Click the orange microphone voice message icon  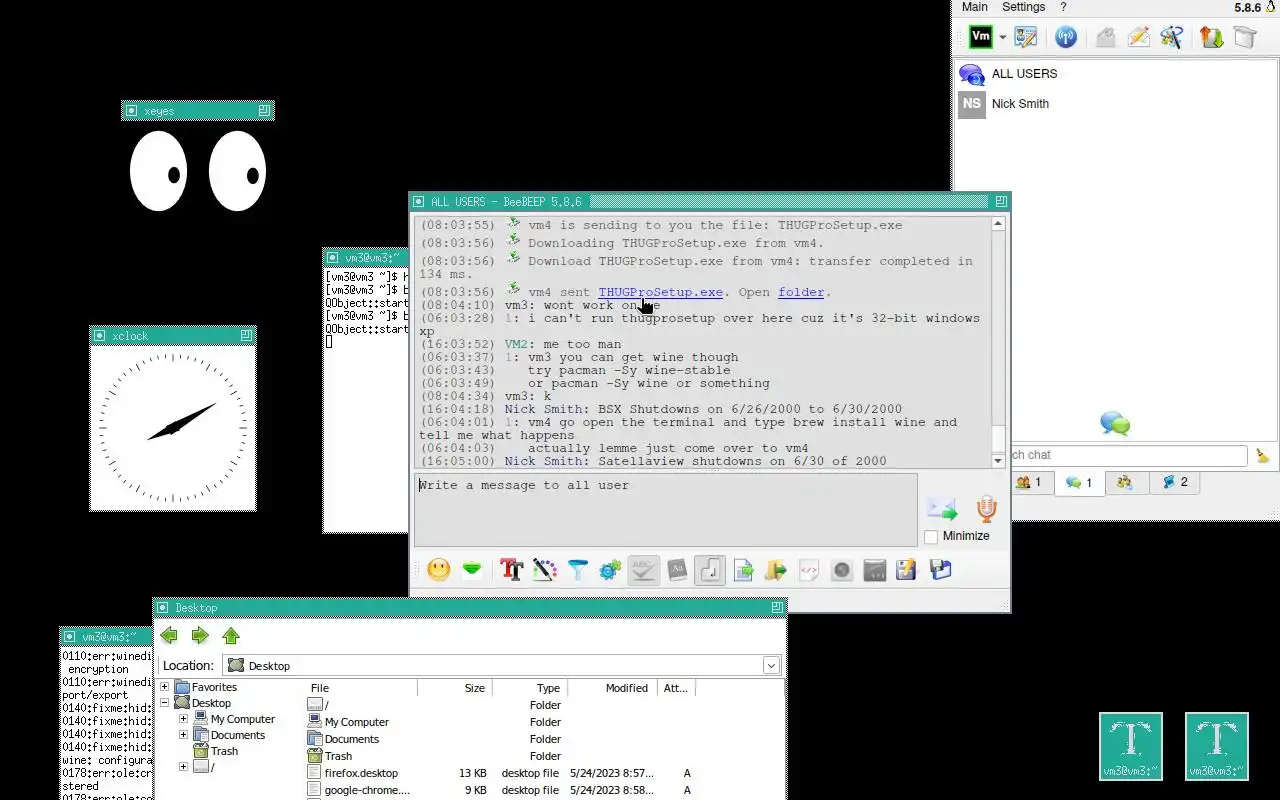point(987,509)
